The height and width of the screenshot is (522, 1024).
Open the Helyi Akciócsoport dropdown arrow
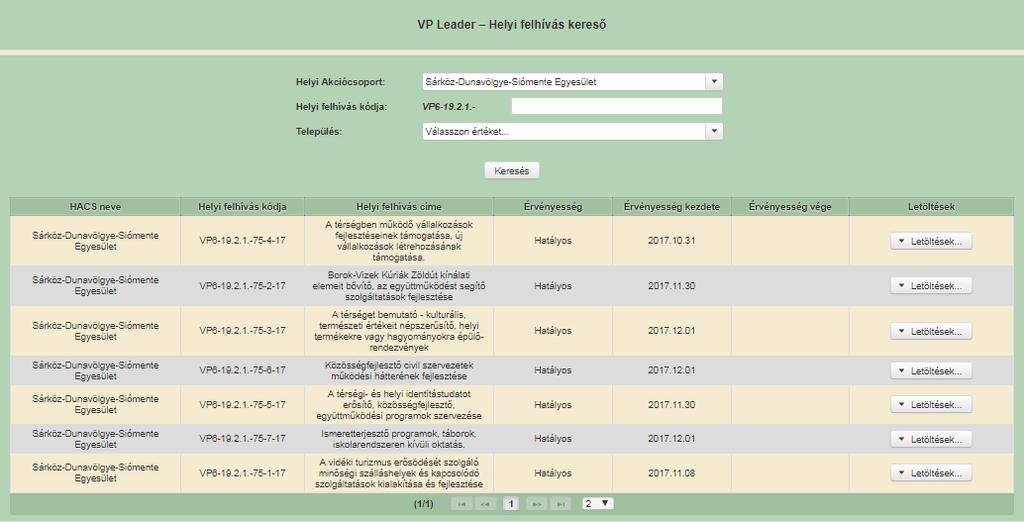point(714,82)
